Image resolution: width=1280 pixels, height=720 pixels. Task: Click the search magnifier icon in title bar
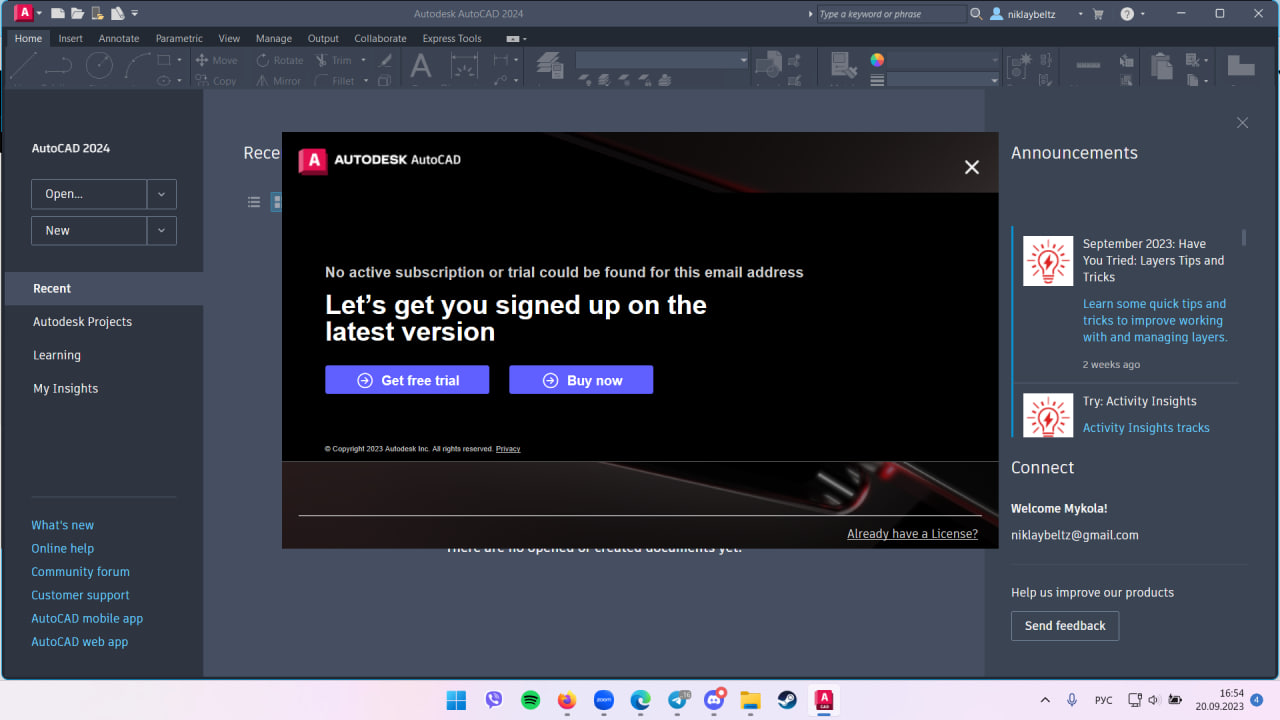[x=976, y=14]
